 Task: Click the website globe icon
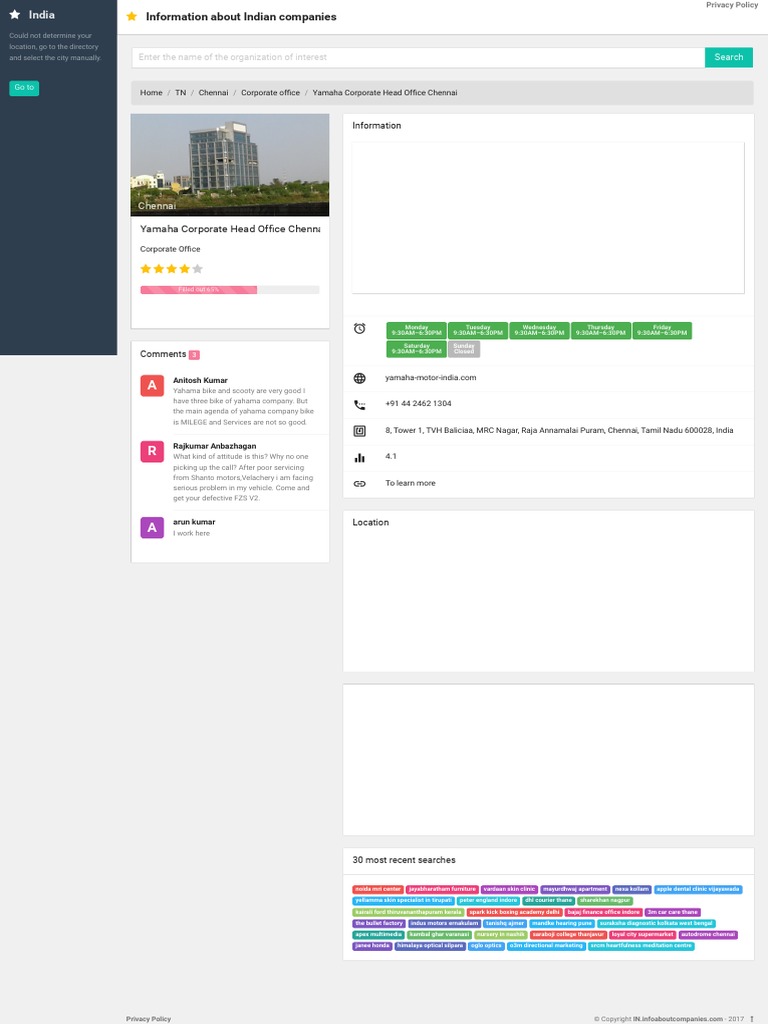click(359, 378)
